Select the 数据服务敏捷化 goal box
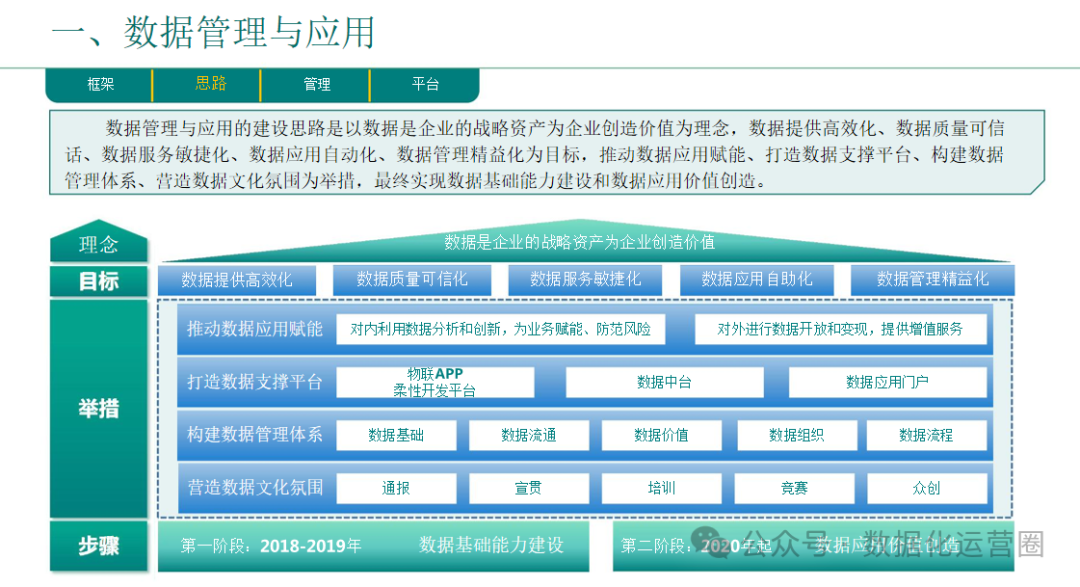The height and width of the screenshot is (587, 1080). click(x=585, y=280)
